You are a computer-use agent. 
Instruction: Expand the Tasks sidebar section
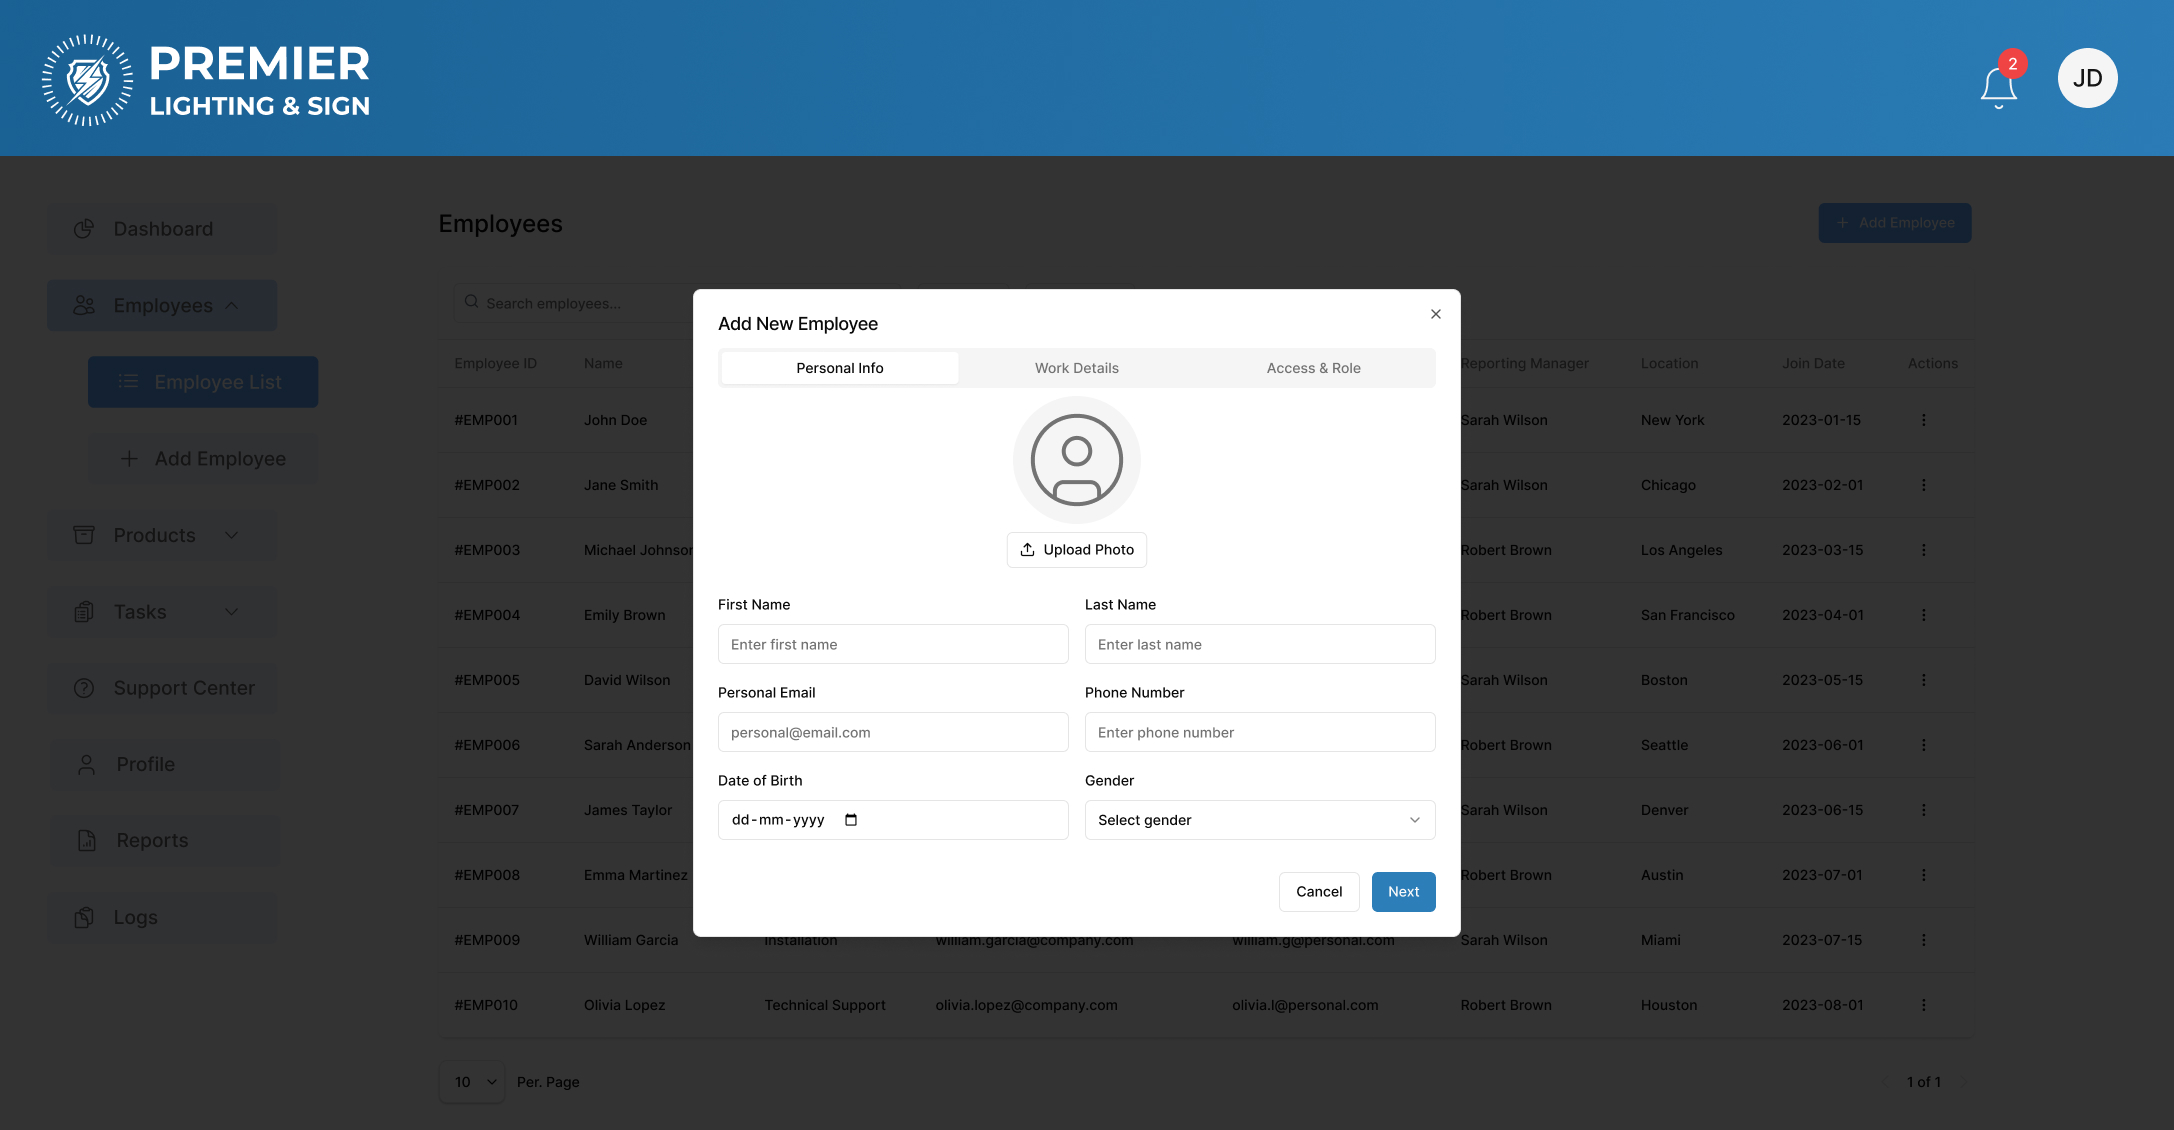tap(162, 612)
